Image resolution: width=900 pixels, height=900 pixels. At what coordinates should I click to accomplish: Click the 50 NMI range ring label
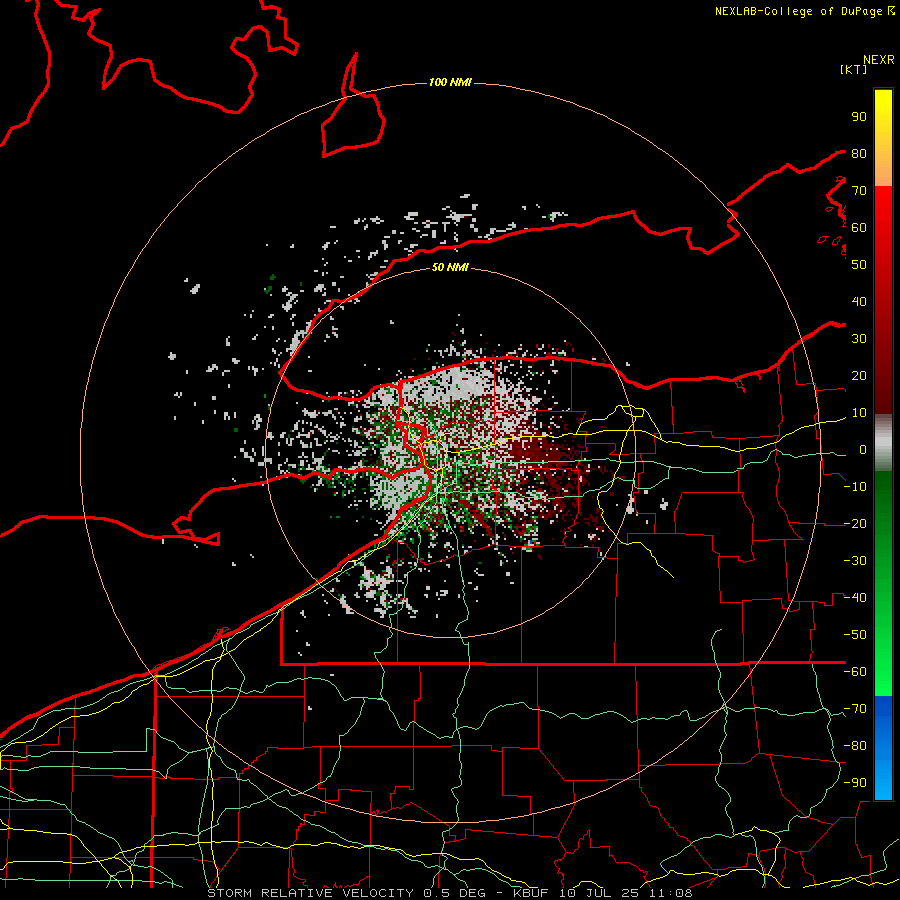[x=450, y=267]
